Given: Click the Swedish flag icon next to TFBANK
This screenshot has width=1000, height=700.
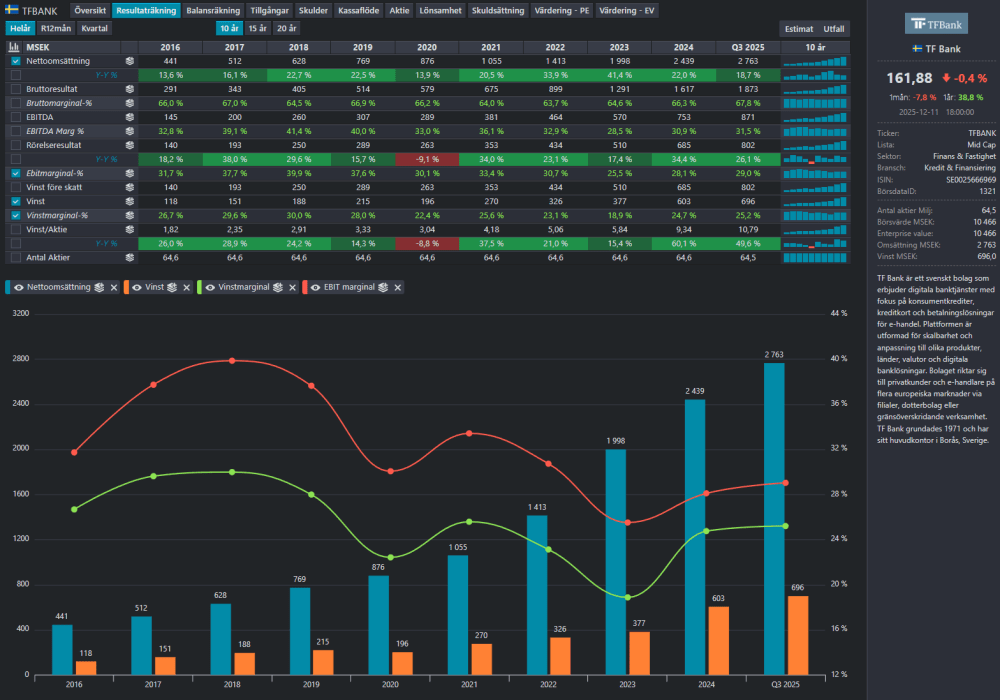Looking at the screenshot, I should coord(11,10).
